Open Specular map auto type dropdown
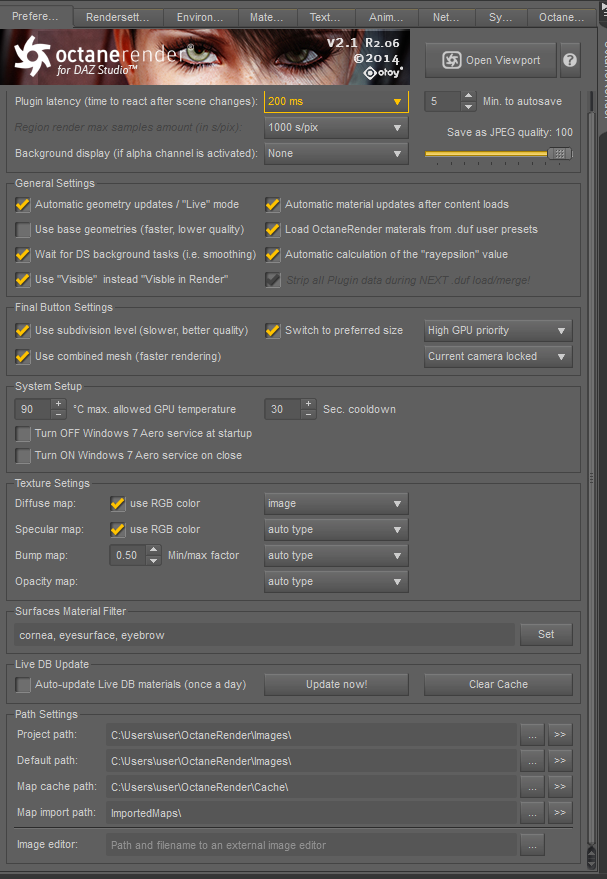607x879 pixels. coord(336,529)
